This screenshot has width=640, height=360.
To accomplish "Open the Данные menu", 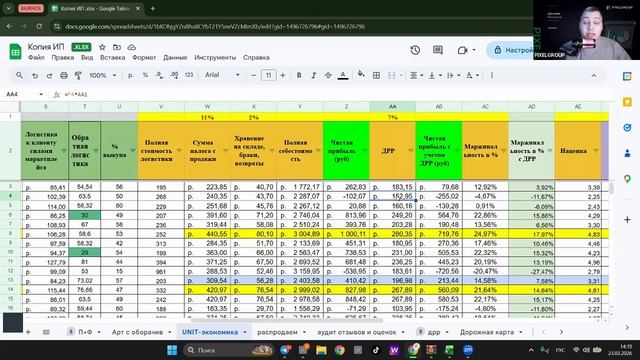I will (175, 58).
